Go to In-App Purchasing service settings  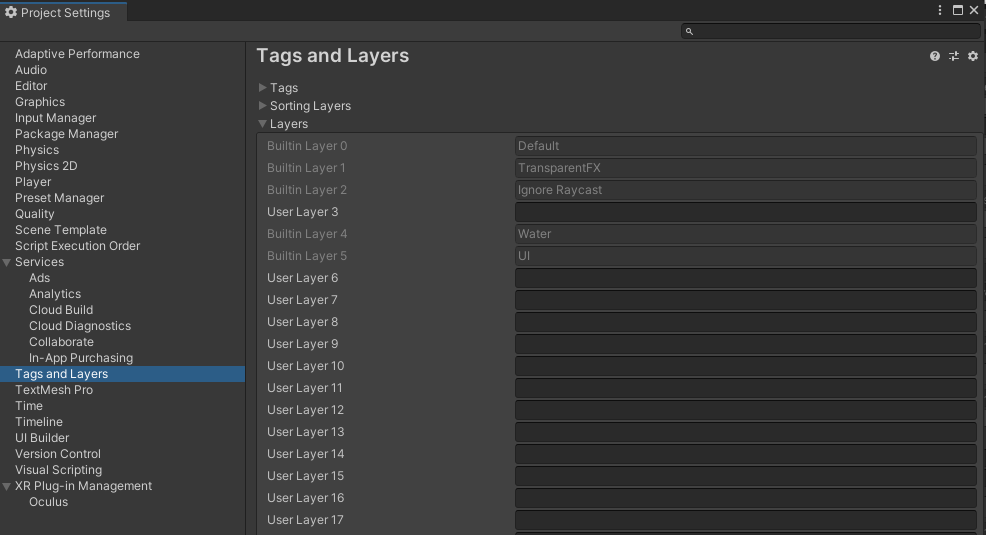coord(80,358)
